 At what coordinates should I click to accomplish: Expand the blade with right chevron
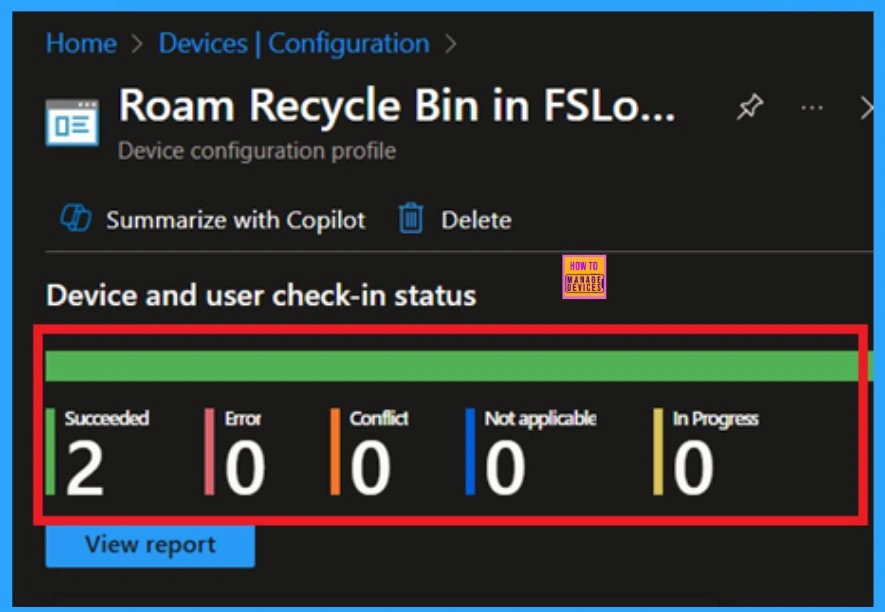866,108
